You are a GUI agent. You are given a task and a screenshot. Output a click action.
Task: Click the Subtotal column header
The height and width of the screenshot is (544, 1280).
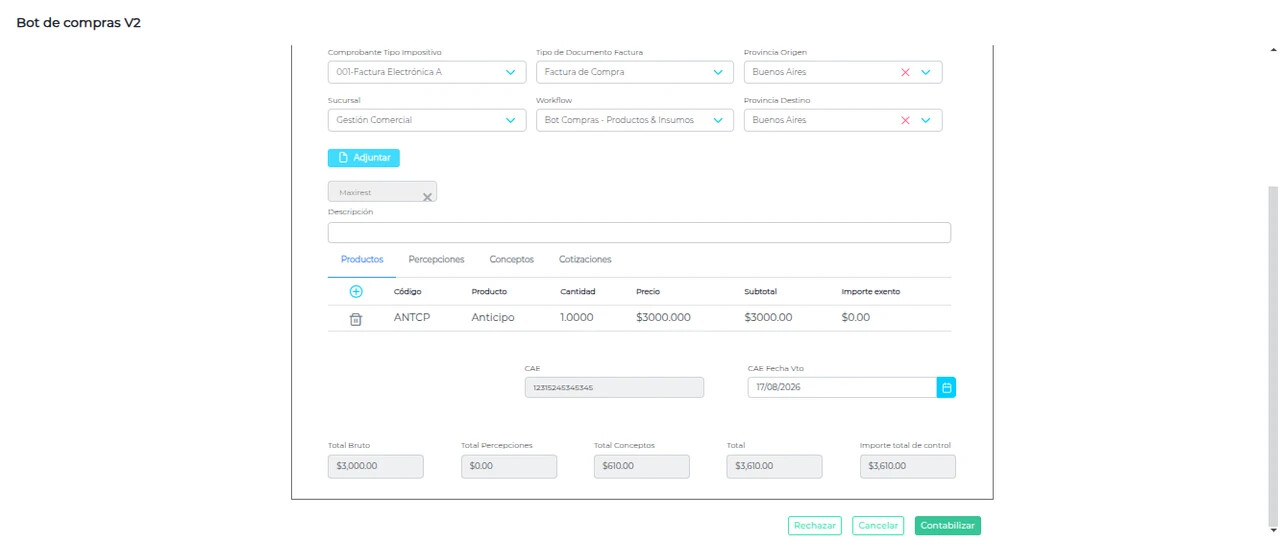[x=761, y=292]
